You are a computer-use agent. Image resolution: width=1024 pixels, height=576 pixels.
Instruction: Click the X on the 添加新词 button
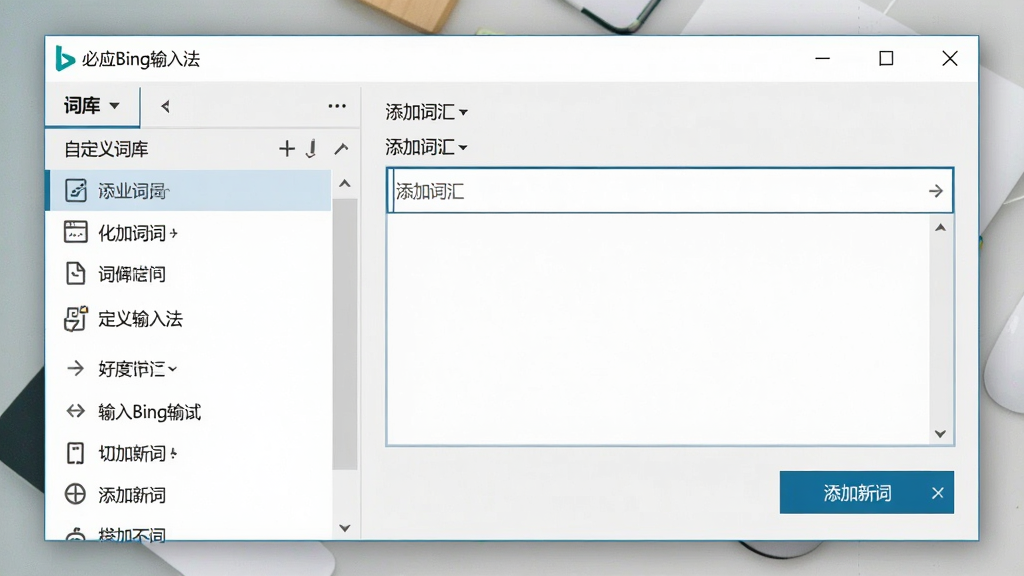938,493
